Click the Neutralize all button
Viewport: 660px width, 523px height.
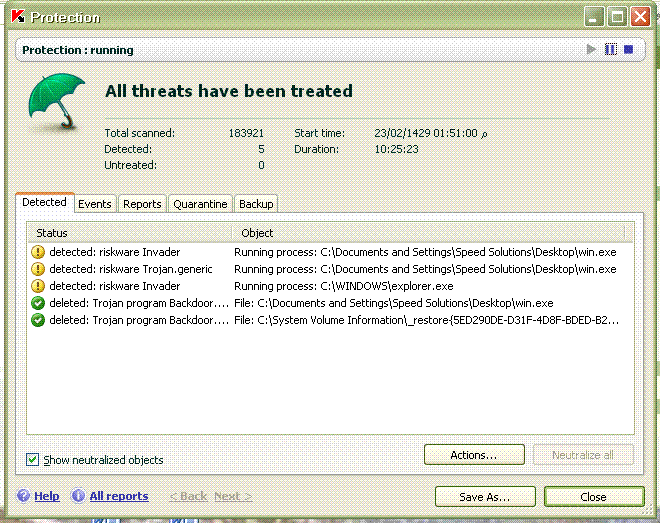tap(583, 455)
